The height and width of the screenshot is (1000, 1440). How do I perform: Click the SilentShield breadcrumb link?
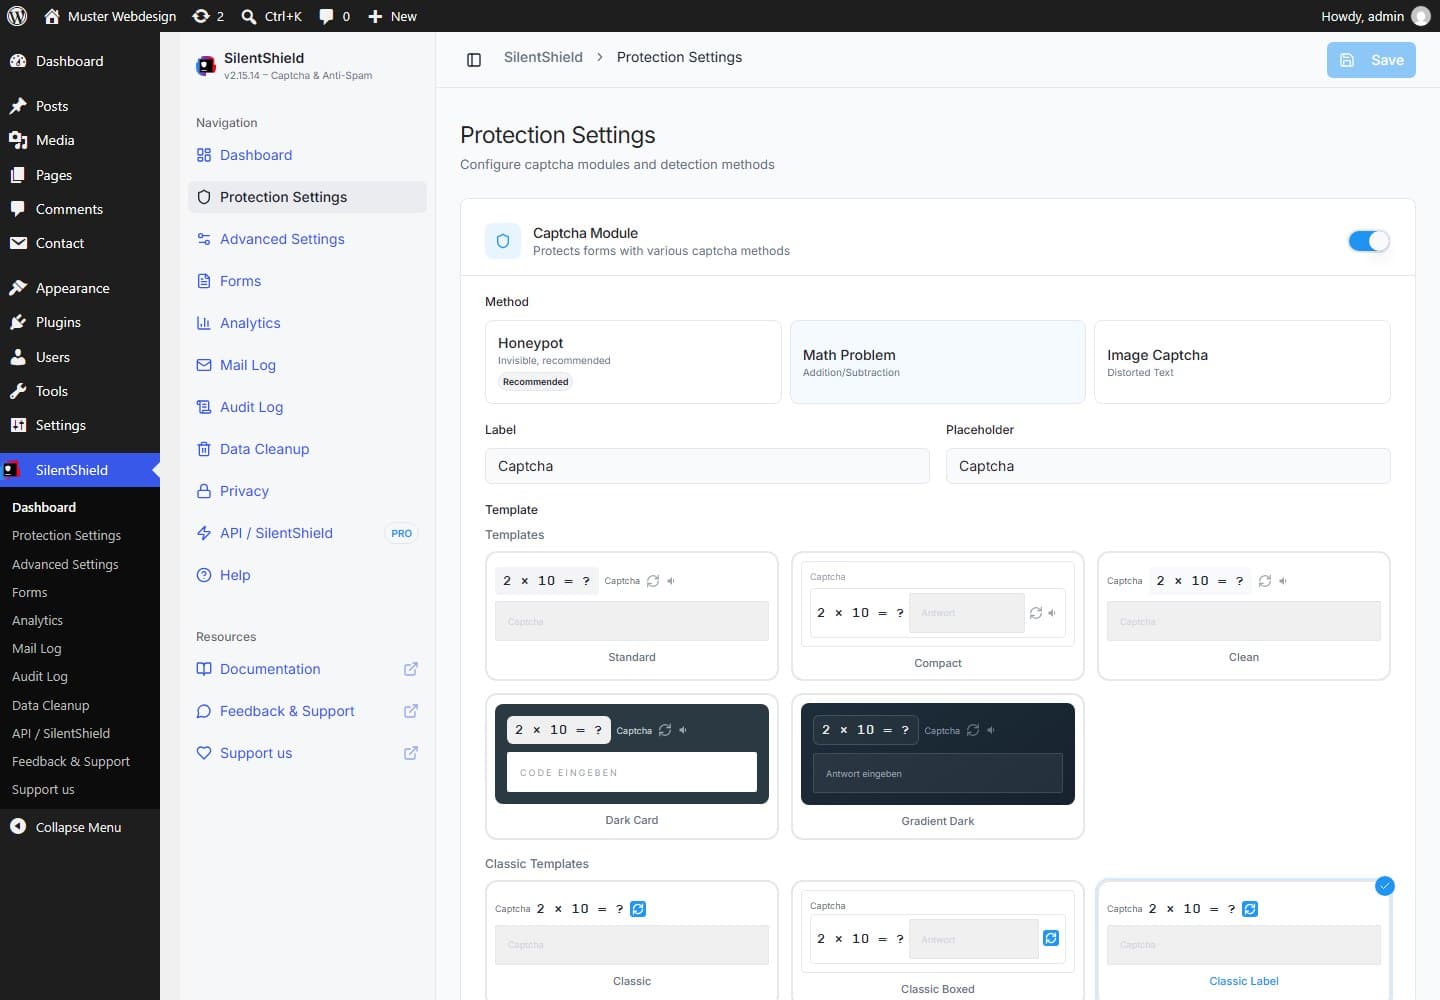pyautogui.click(x=543, y=57)
